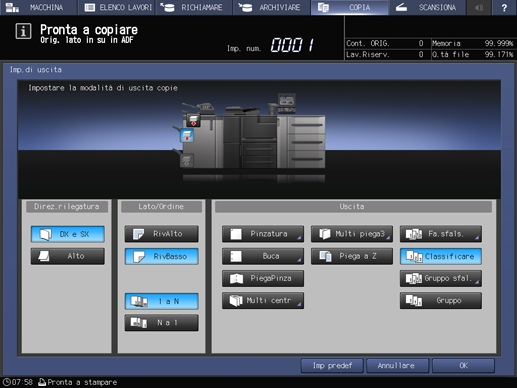This screenshot has height=388, width=517.
Task: Switch to SCANSIONA tab
Action: click(427, 7)
